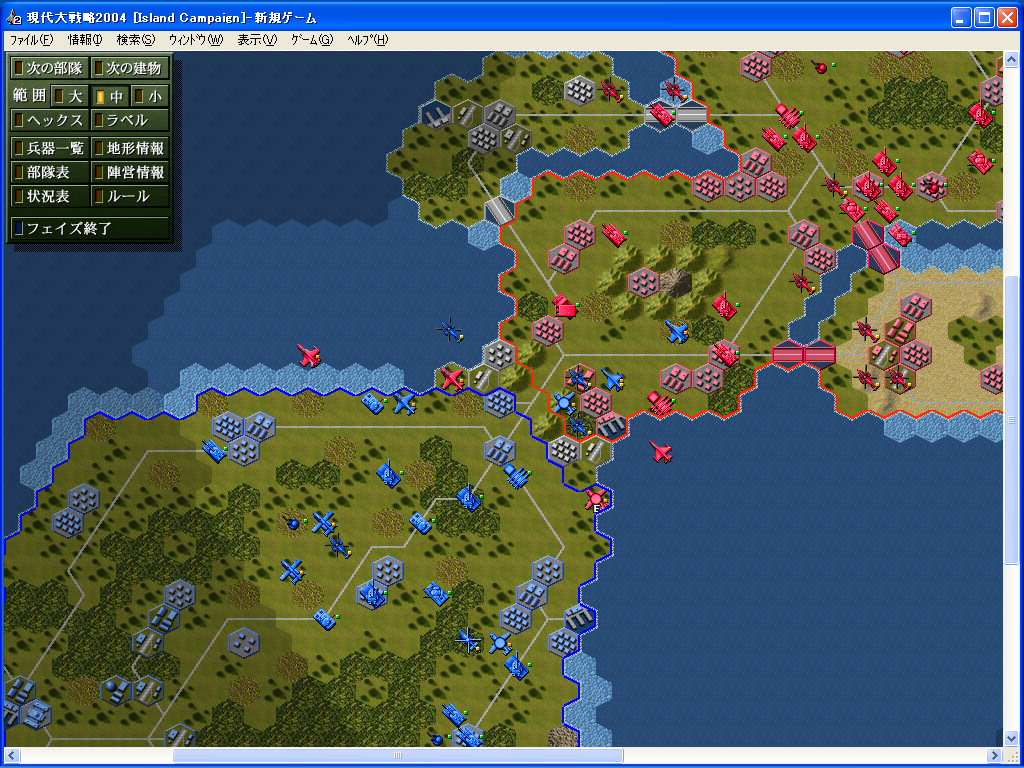Image resolution: width=1024 pixels, height=768 pixels.
Task: Click the horizontal scrollbar left arrow
Action: click(x=12, y=756)
